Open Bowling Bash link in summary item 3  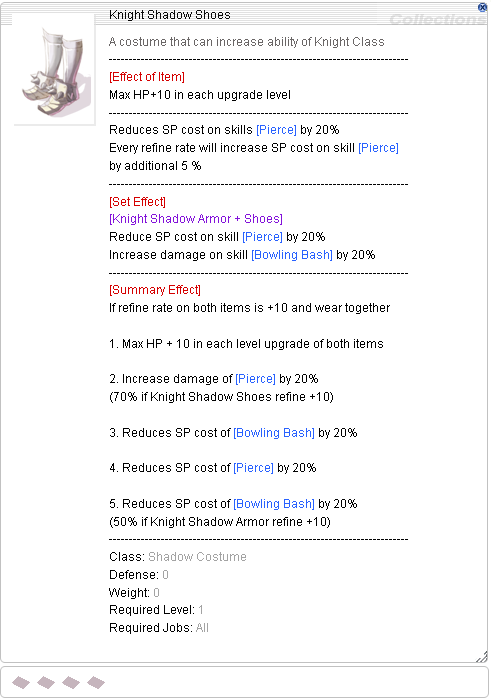point(274,432)
